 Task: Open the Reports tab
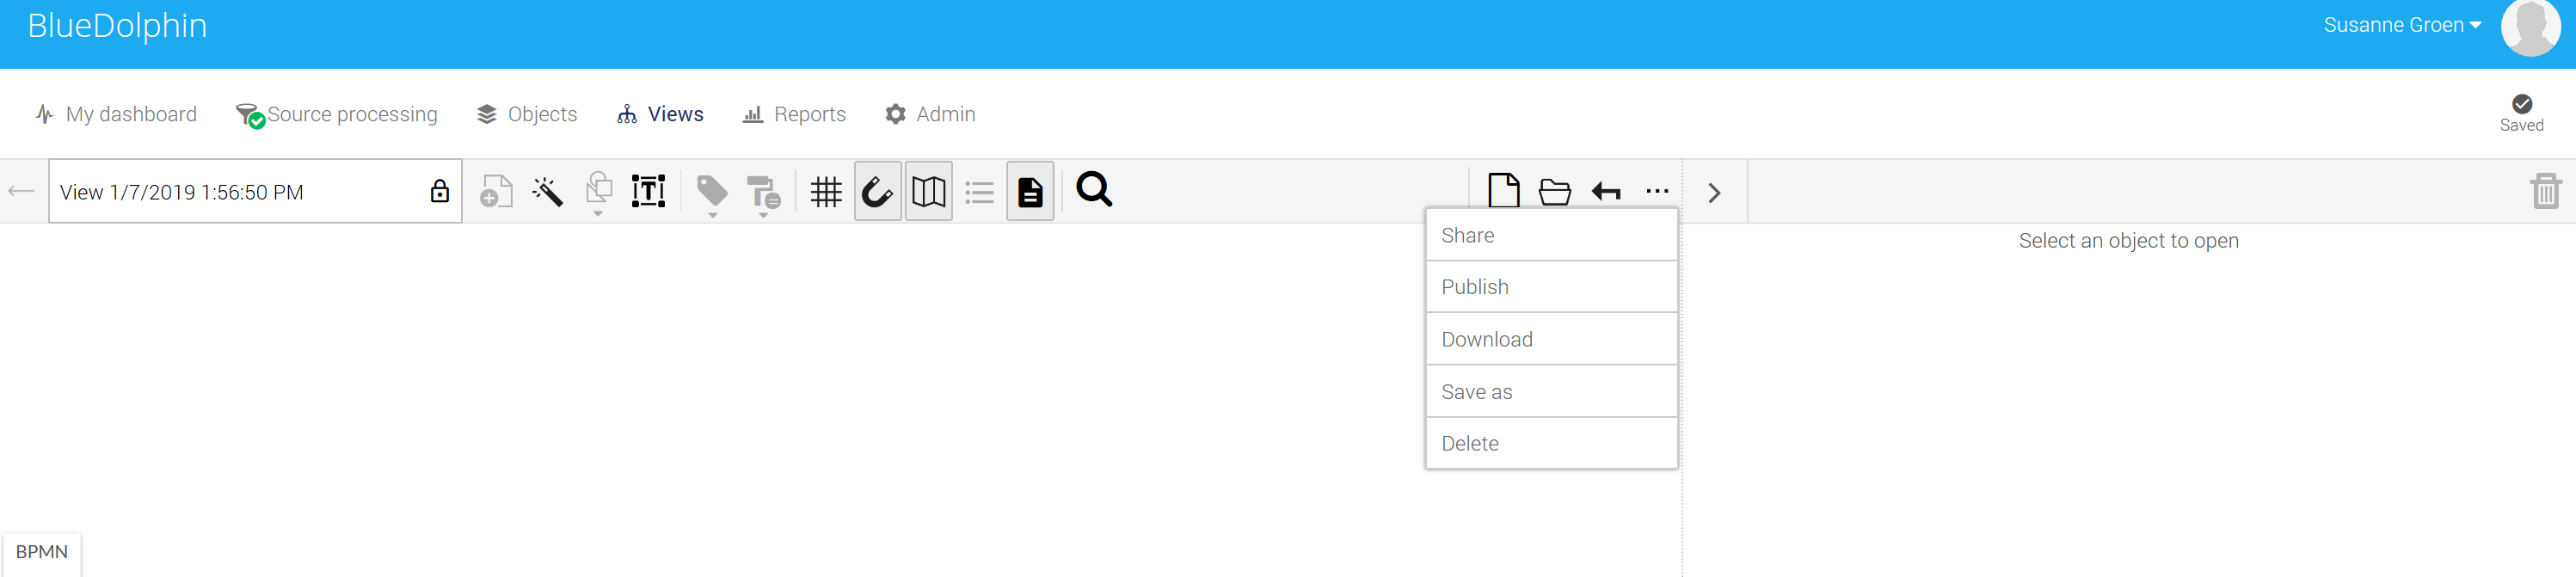tap(794, 114)
